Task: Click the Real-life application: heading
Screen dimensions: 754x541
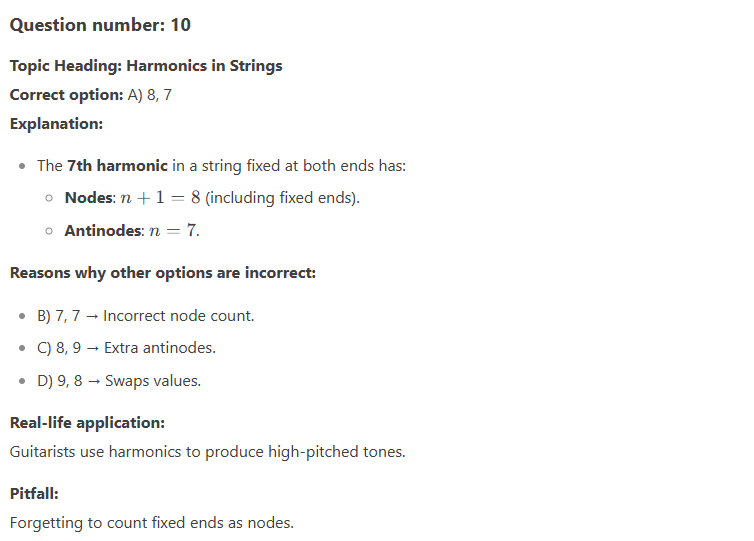Action: coord(87,423)
